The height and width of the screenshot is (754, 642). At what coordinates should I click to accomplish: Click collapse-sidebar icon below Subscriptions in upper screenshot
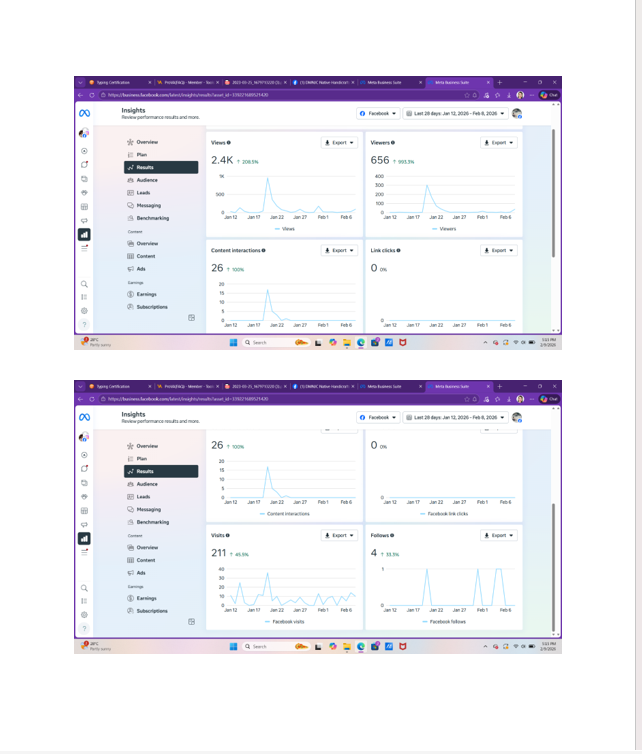click(191, 318)
